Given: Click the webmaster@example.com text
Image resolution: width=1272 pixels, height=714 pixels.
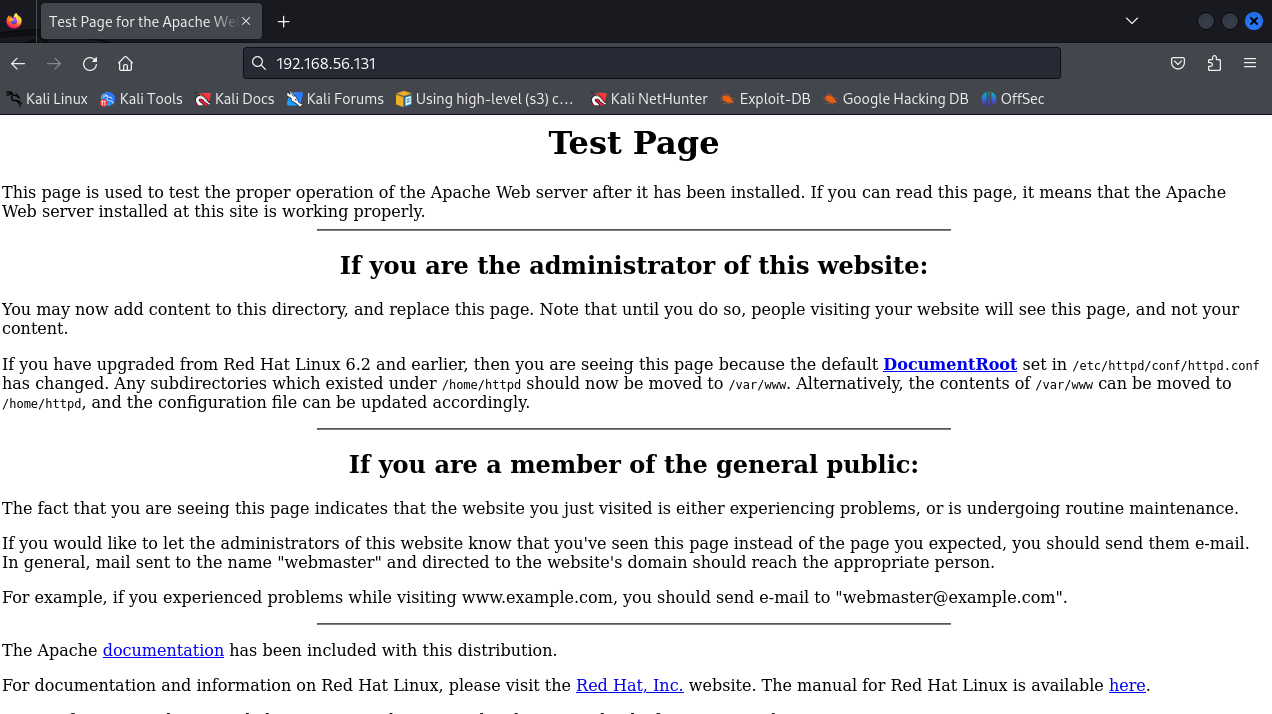Looking at the screenshot, I should [948, 597].
